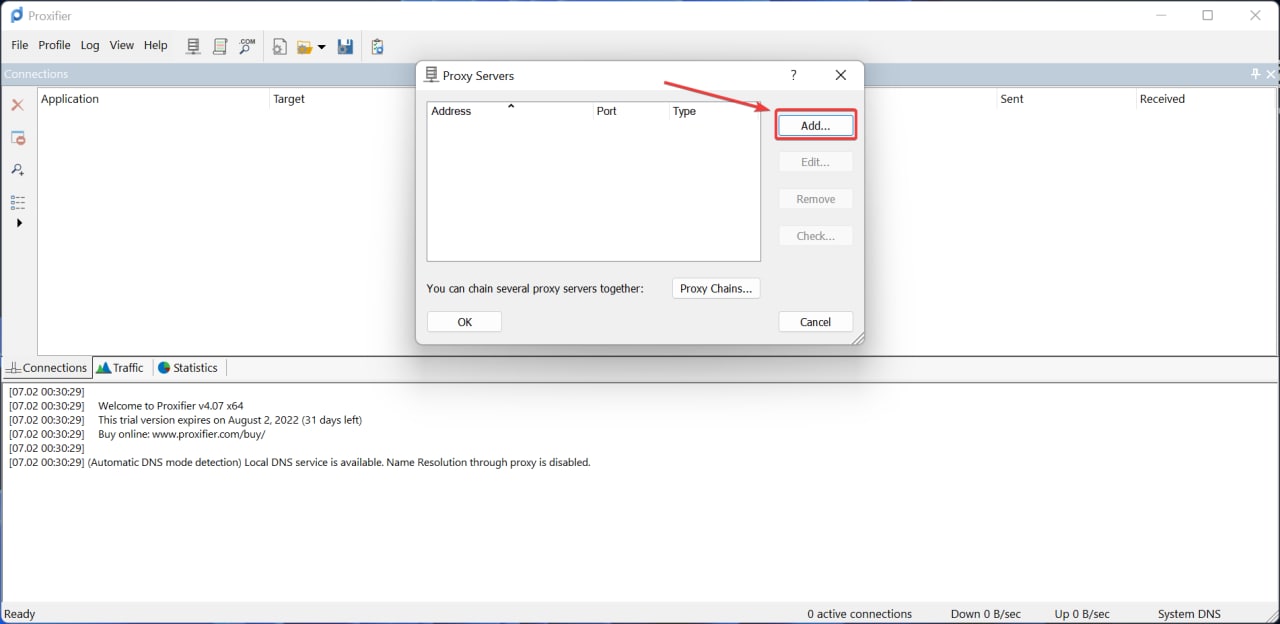Maximize the Proxifier window
Image resolution: width=1280 pixels, height=624 pixels.
coord(1208,15)
